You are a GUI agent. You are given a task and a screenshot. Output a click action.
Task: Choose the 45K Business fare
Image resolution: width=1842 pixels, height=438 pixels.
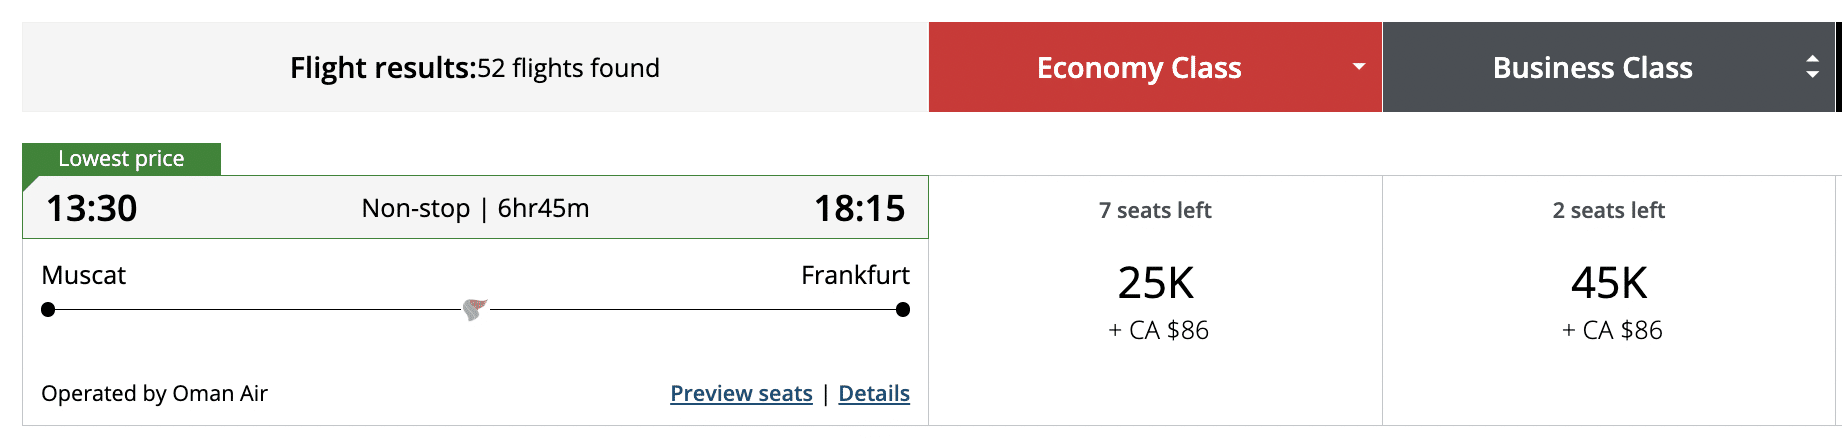click(1609, 284)
